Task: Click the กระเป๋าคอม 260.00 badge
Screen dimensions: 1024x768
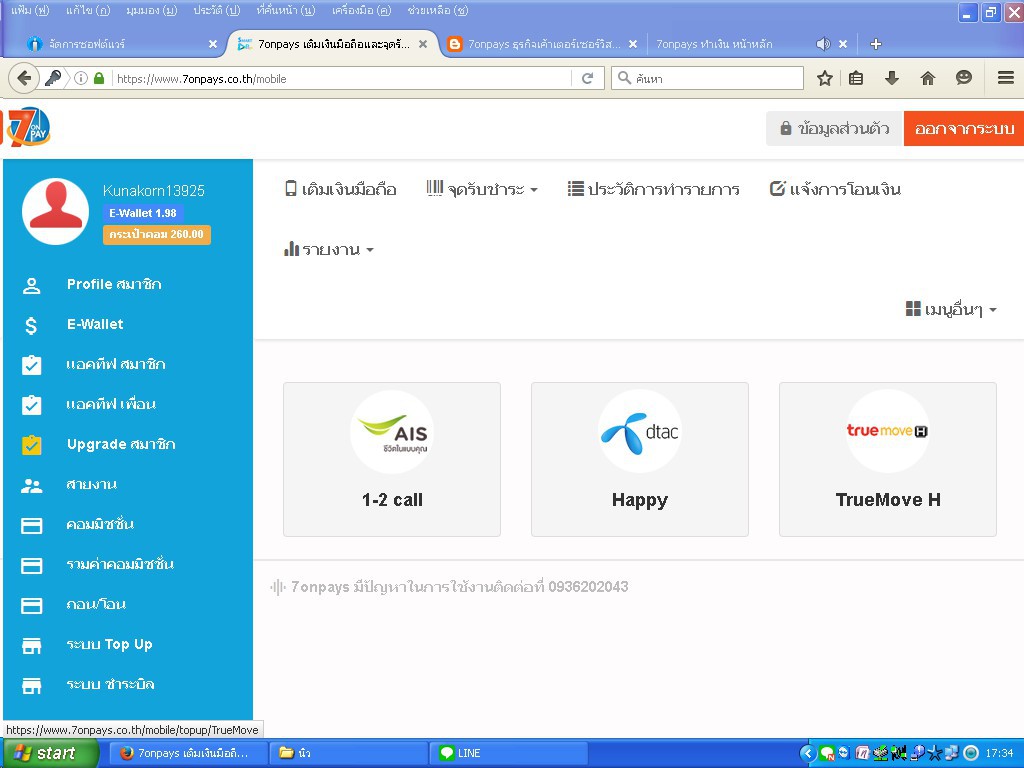Action: click(x=157, y=234)
